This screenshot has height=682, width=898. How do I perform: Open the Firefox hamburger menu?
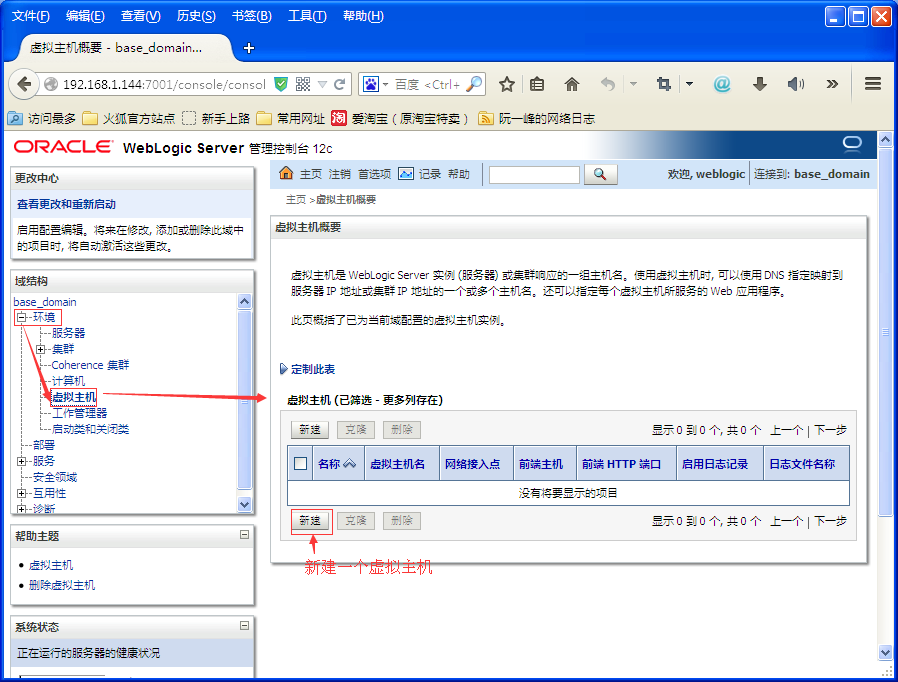pyautogui.click(x=873, y=84)
